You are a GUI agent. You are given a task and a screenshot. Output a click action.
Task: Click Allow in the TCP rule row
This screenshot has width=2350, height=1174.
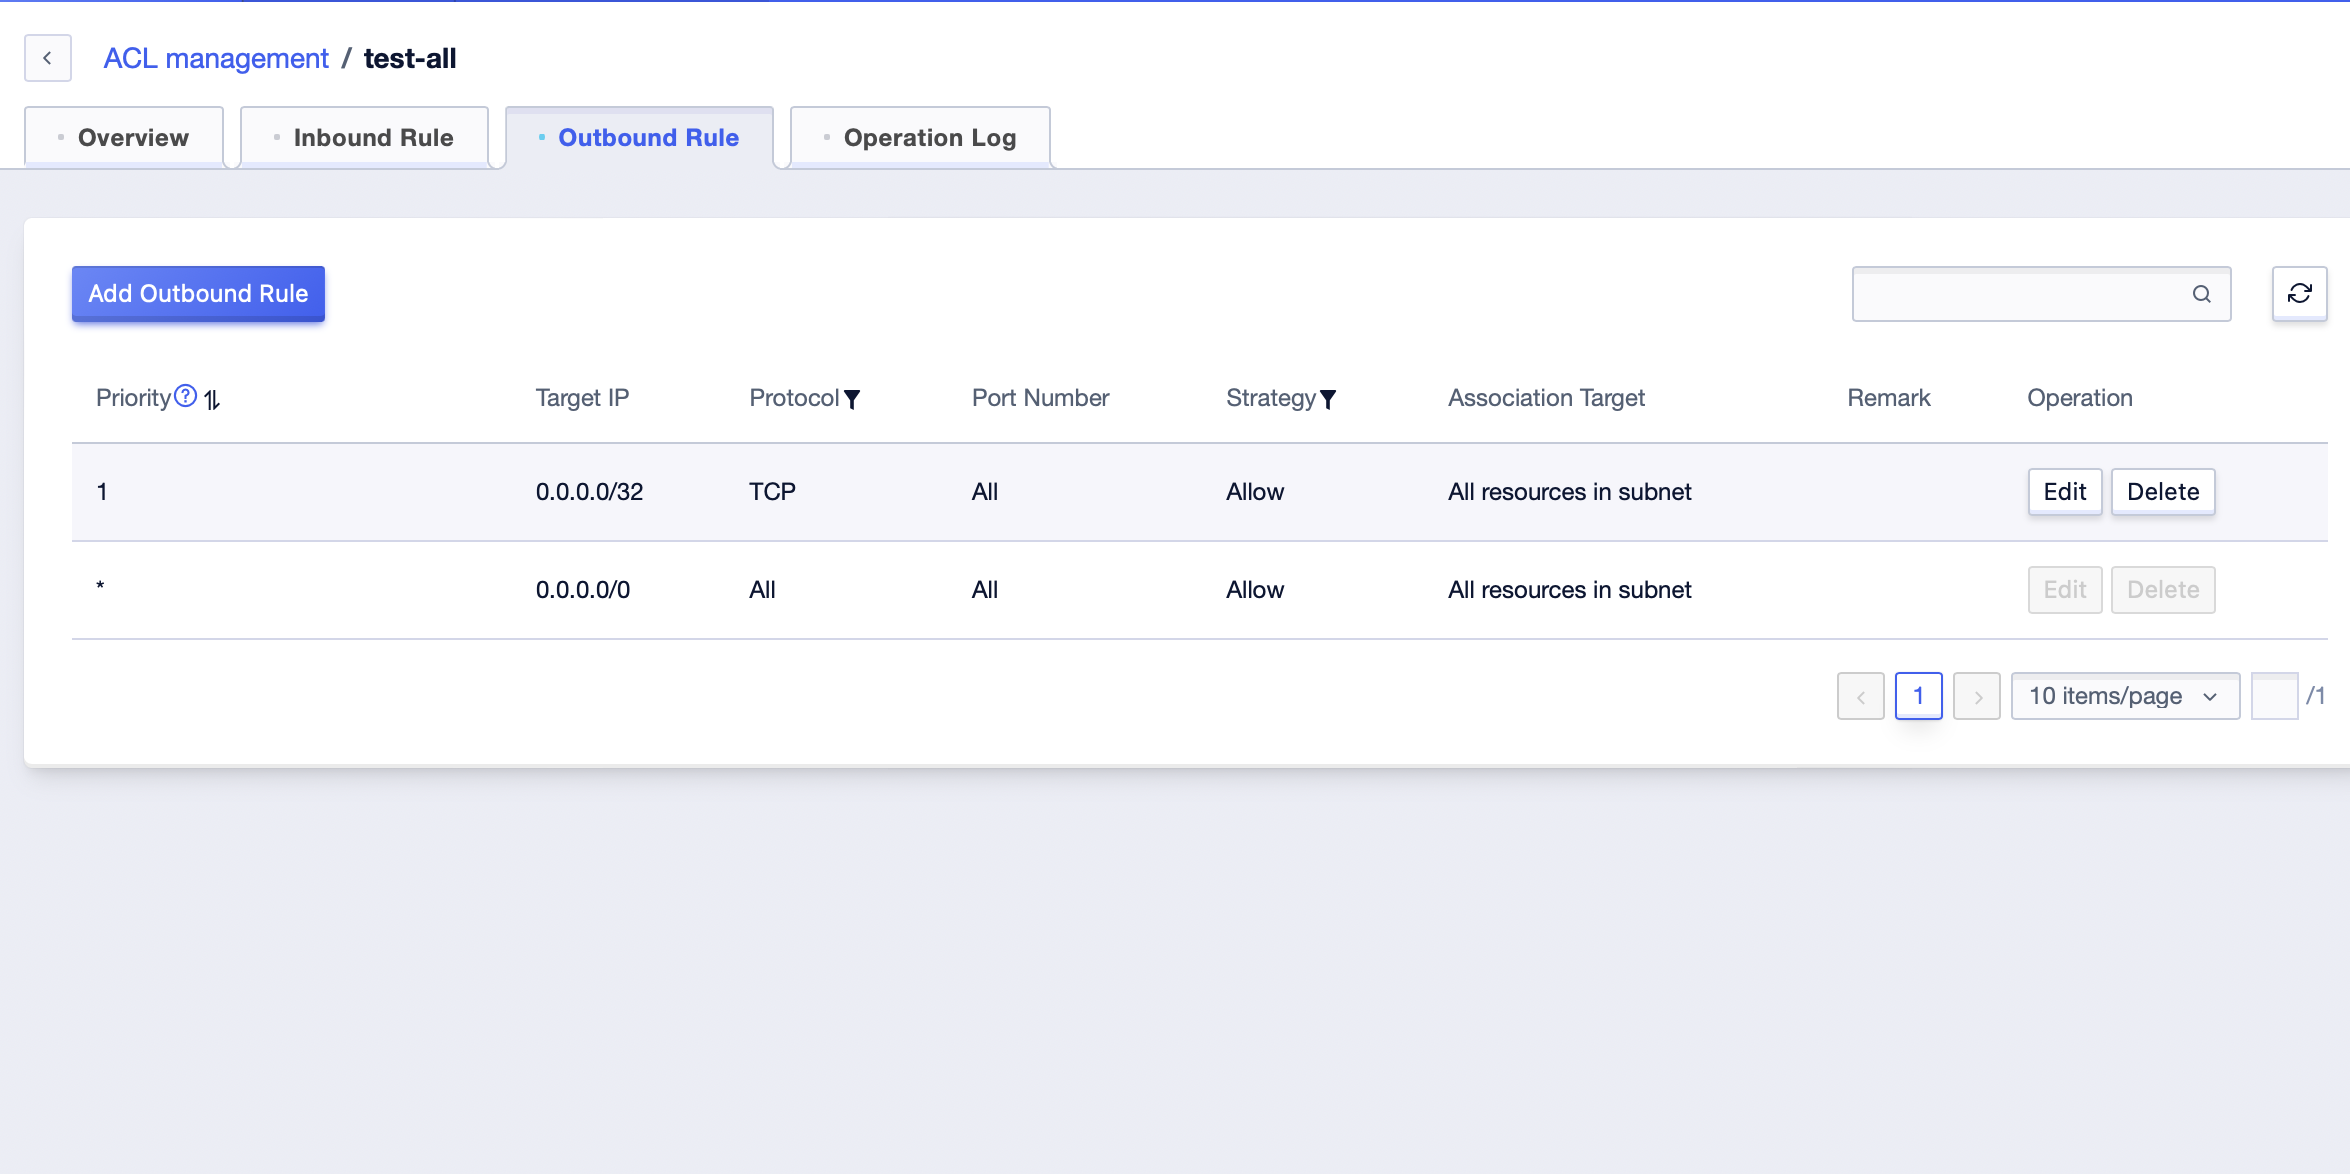(1255, 491)
